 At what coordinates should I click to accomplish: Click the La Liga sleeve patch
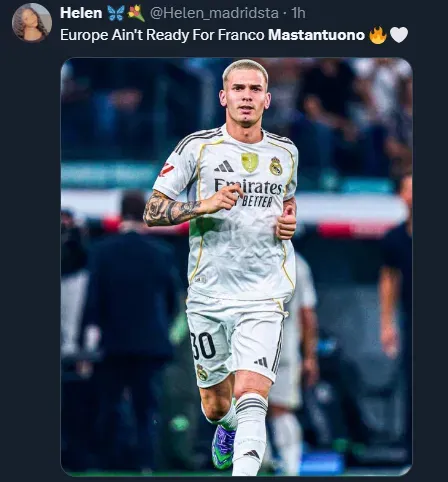tap(166, 170)
